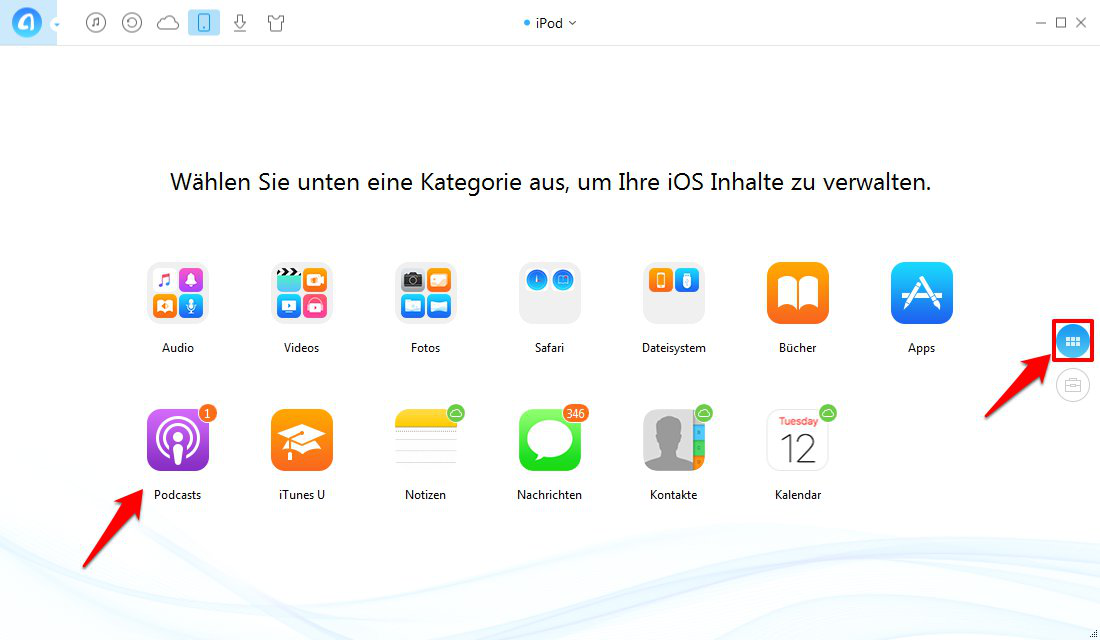This screenshot has width=1100, height=640.
Task: Open the Audio category
Action: [177, 293]
